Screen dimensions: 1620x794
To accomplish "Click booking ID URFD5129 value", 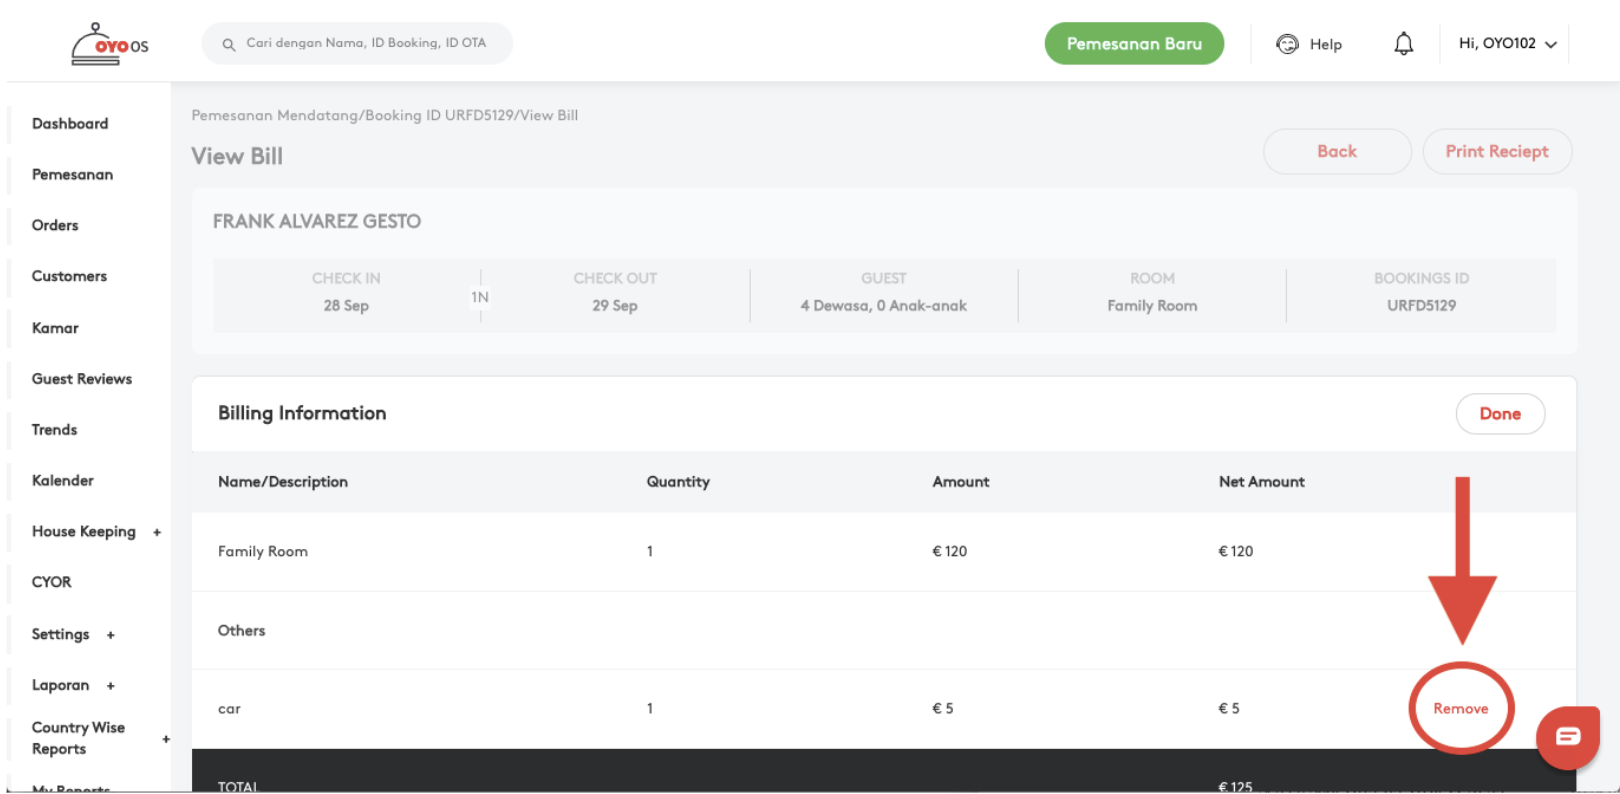I will pyautogui.click(x=1421, y=306).
